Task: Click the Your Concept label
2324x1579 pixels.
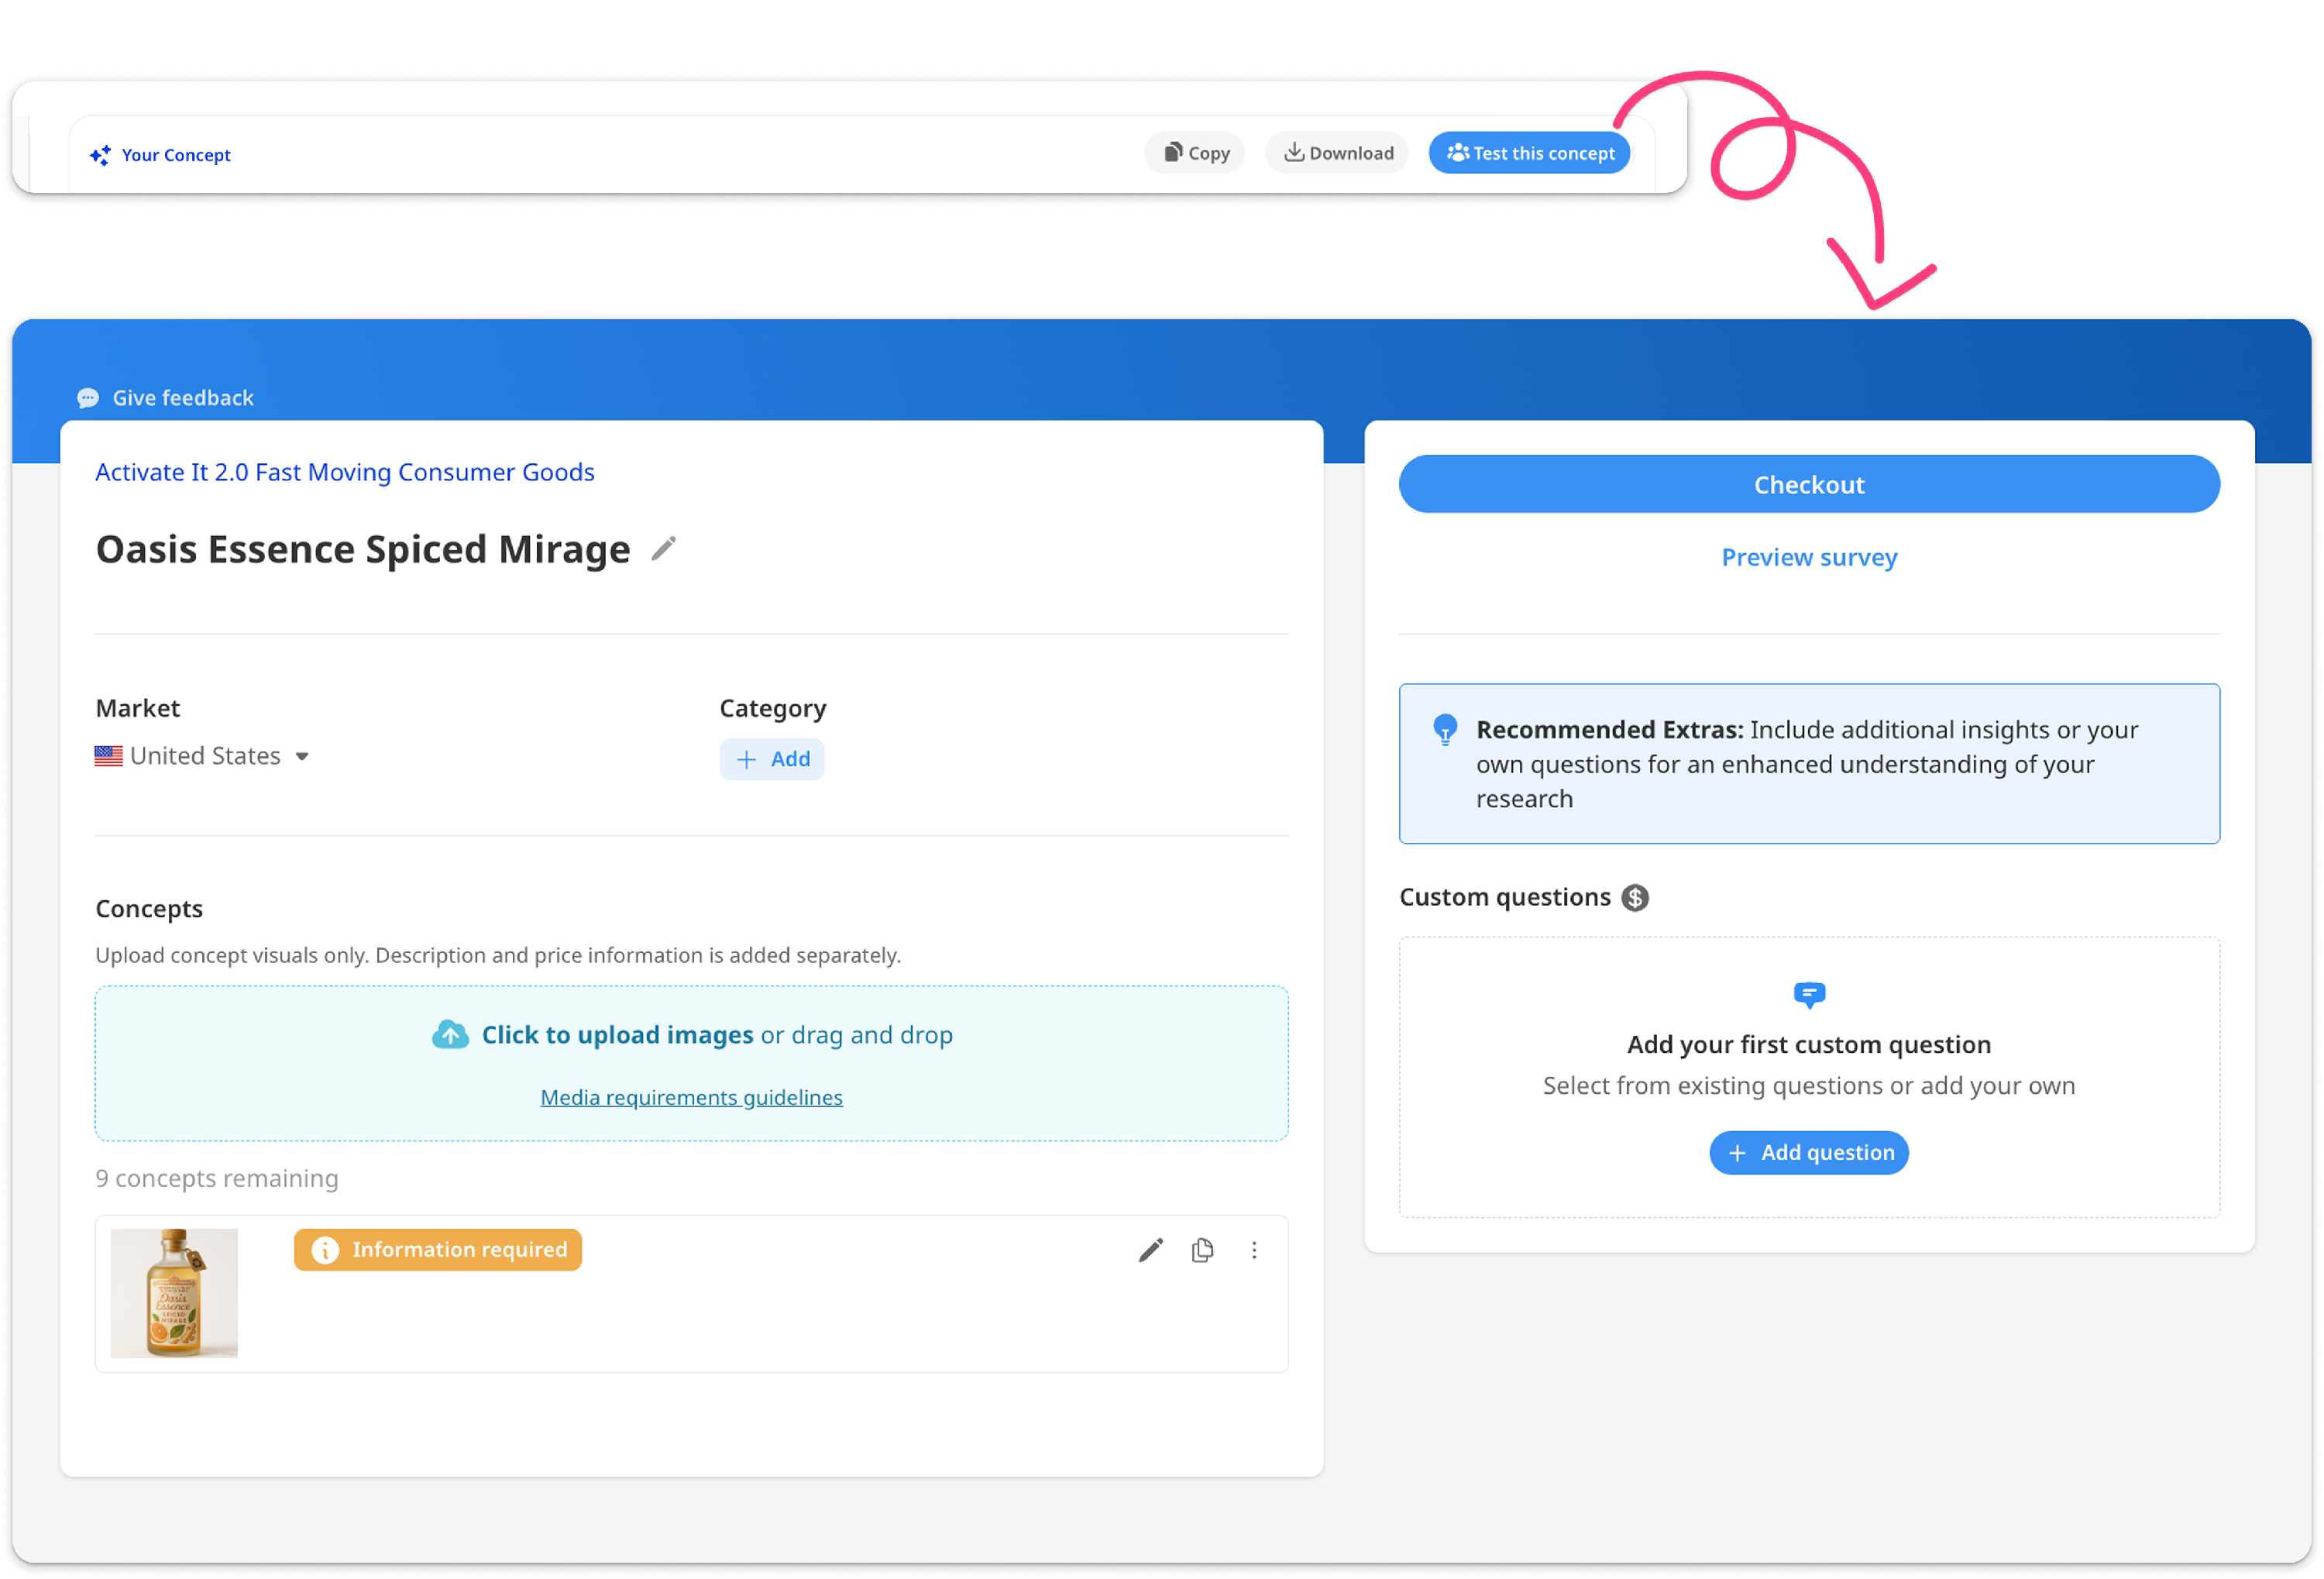Action: click(176, 155)
